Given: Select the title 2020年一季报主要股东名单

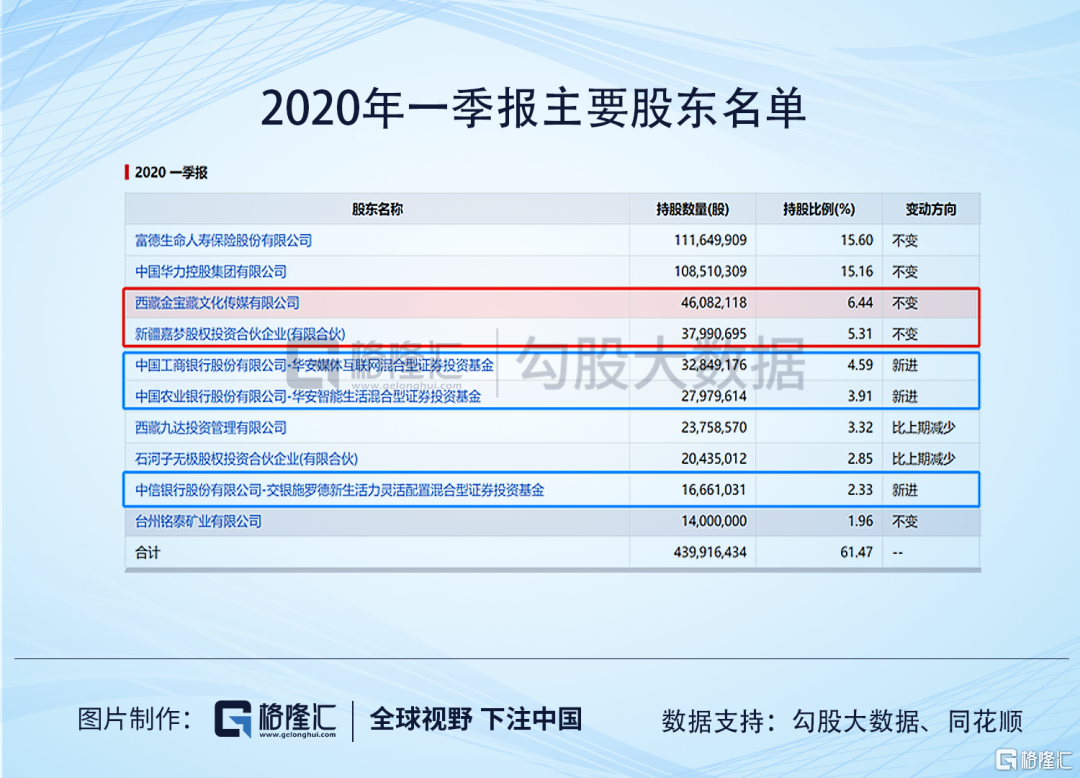Looking at the screenshot, I should coord(533,109).
